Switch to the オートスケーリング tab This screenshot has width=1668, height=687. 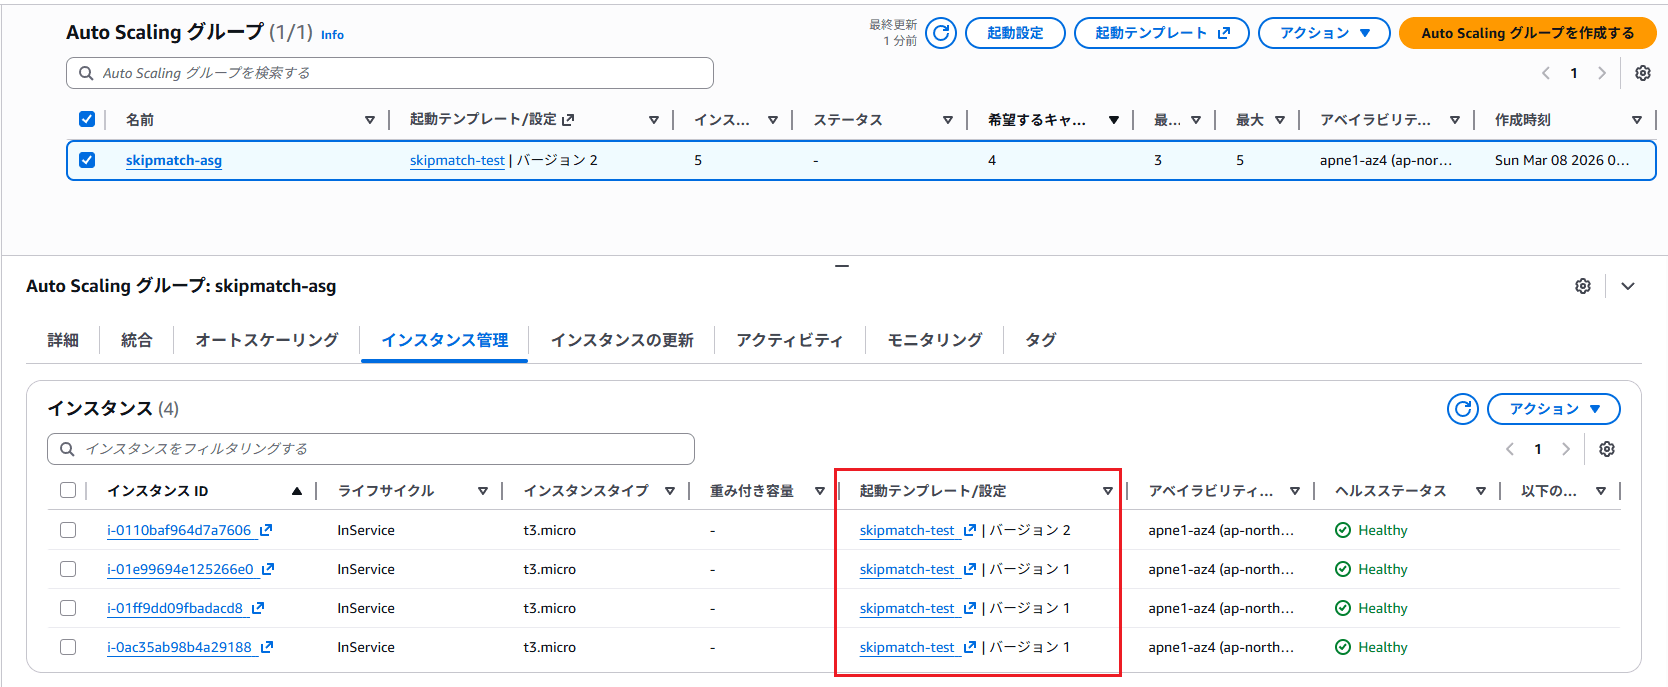pos(266,340)
